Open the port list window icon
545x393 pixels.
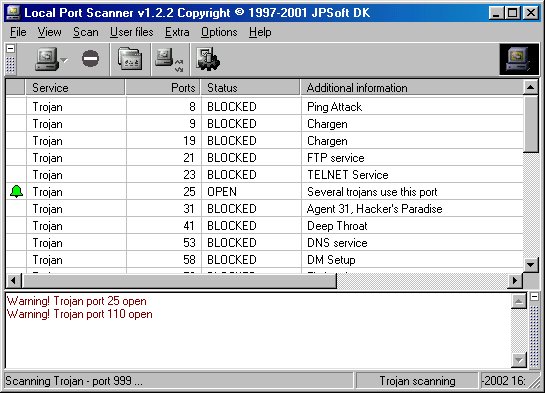pyautogui.click(x=130, y=59)
